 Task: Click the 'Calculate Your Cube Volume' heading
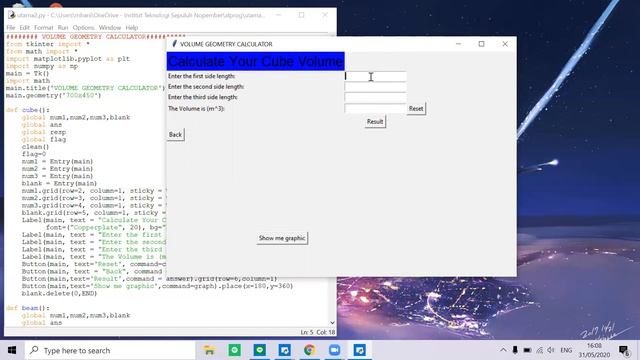click(x=256, y=61)
